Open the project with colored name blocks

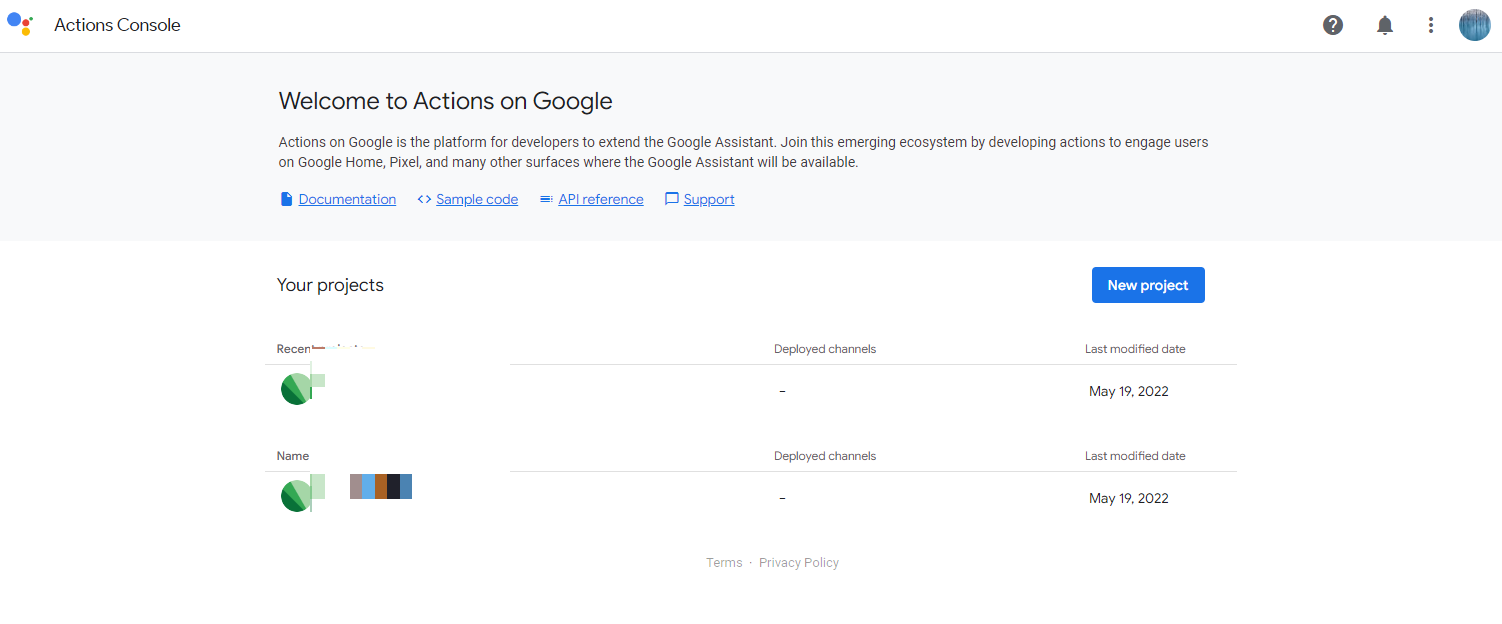[381, 487]
